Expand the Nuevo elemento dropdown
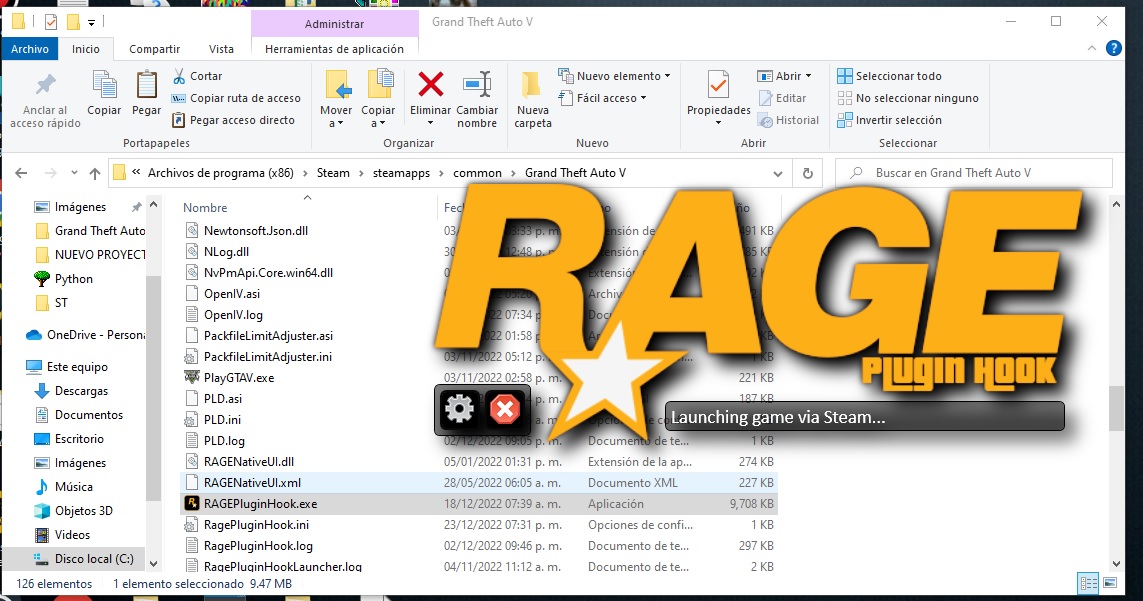 (624, 76)
